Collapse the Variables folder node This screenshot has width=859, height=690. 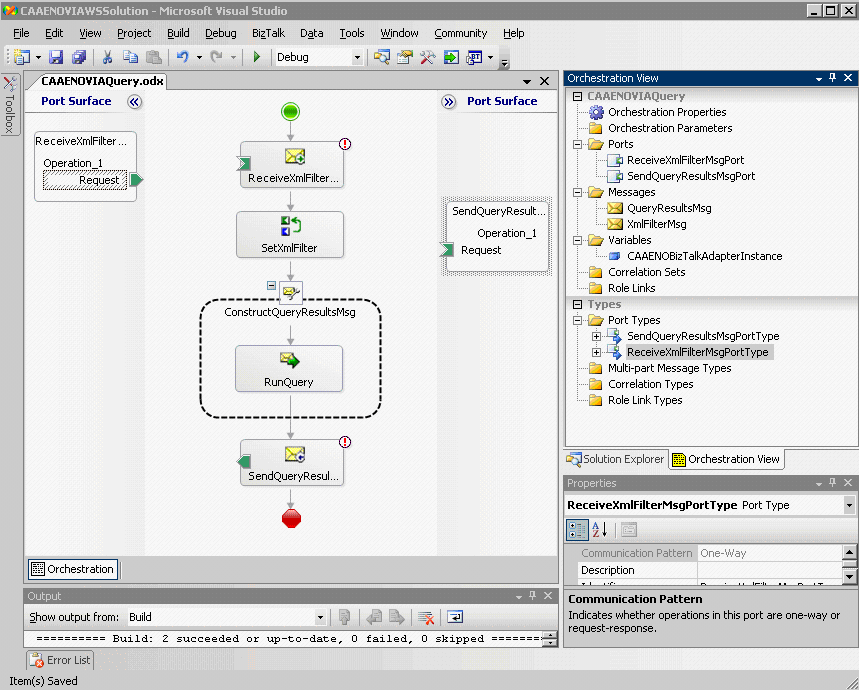[x=577, y=240]
